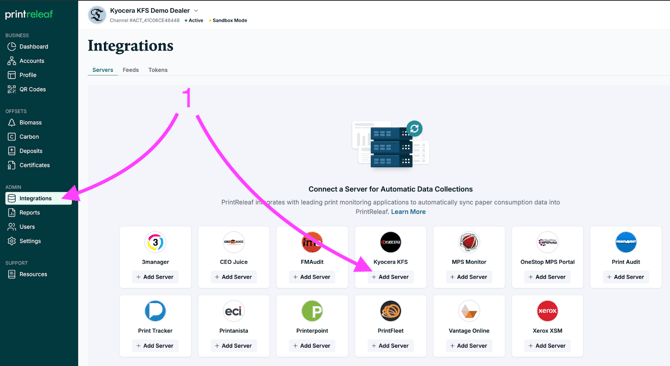
Task: Select the Integrations page heading
Action: click(x=130, y=46)
